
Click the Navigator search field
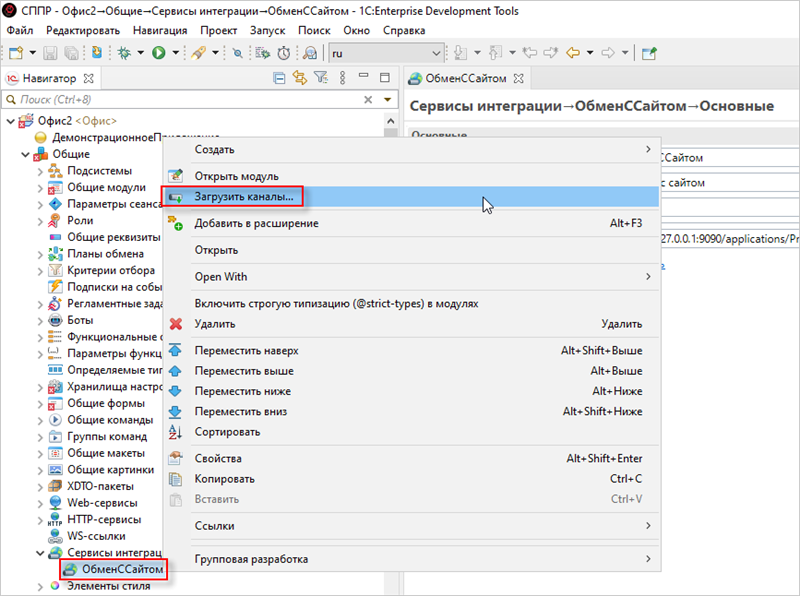[180, 100]
